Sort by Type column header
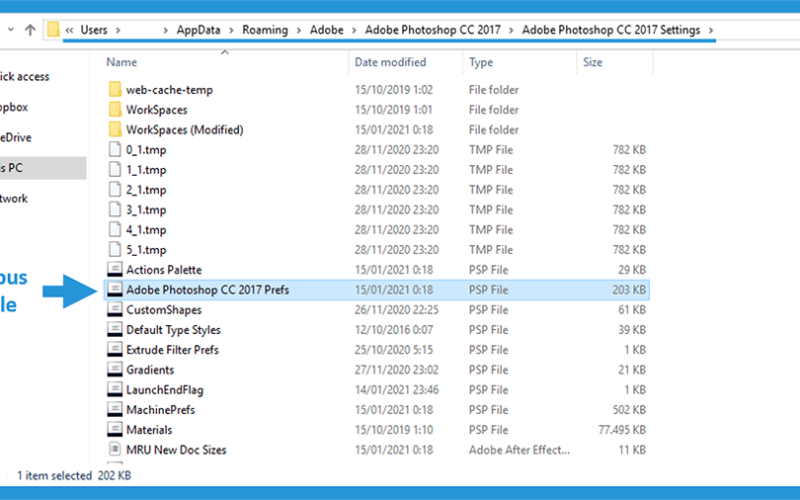 481,62
